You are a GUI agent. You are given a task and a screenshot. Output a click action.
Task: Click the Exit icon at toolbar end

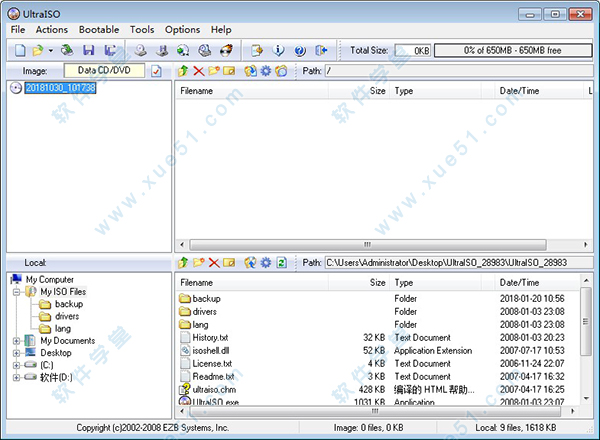click(321, 50)
